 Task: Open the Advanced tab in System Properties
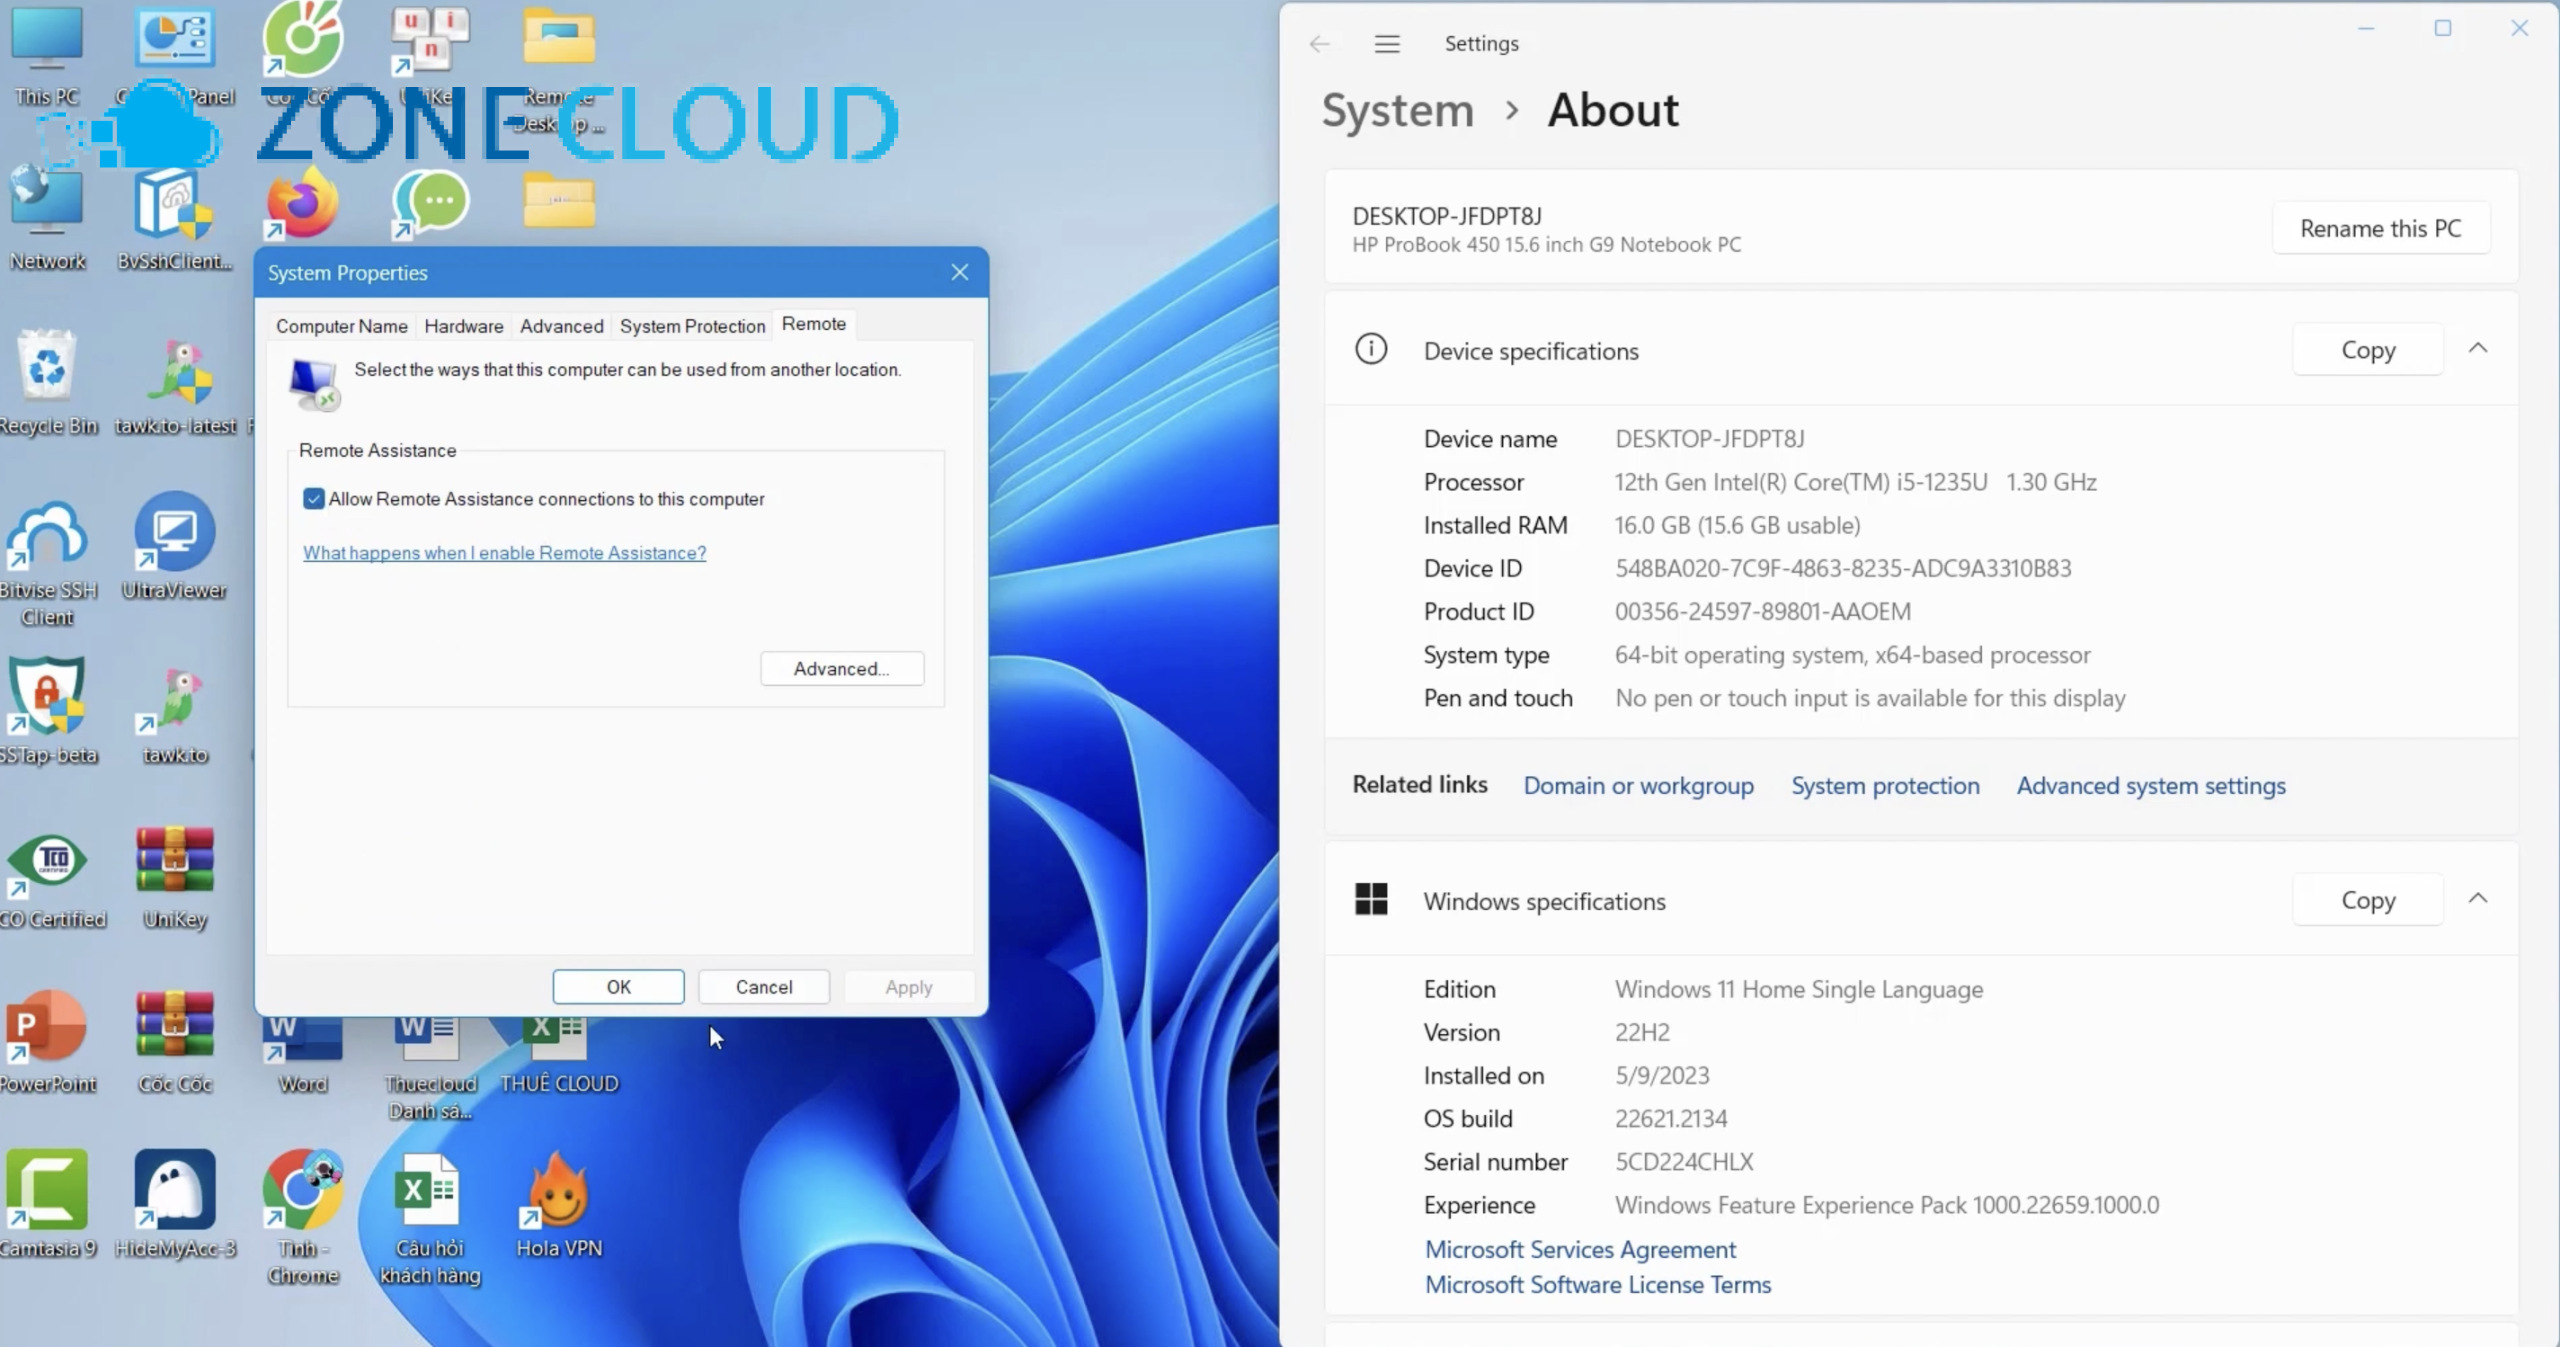click(562, 326)
